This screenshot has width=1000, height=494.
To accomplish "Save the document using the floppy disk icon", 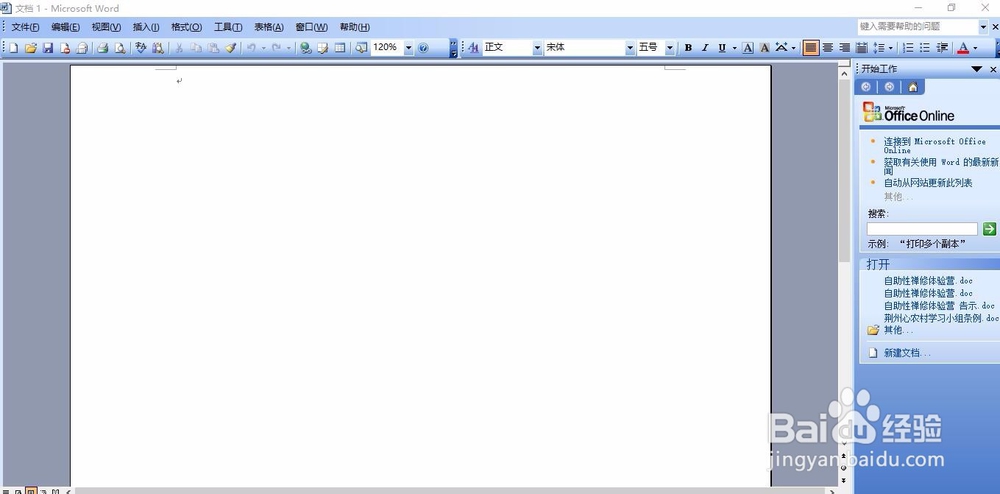I will pos(47,48).
